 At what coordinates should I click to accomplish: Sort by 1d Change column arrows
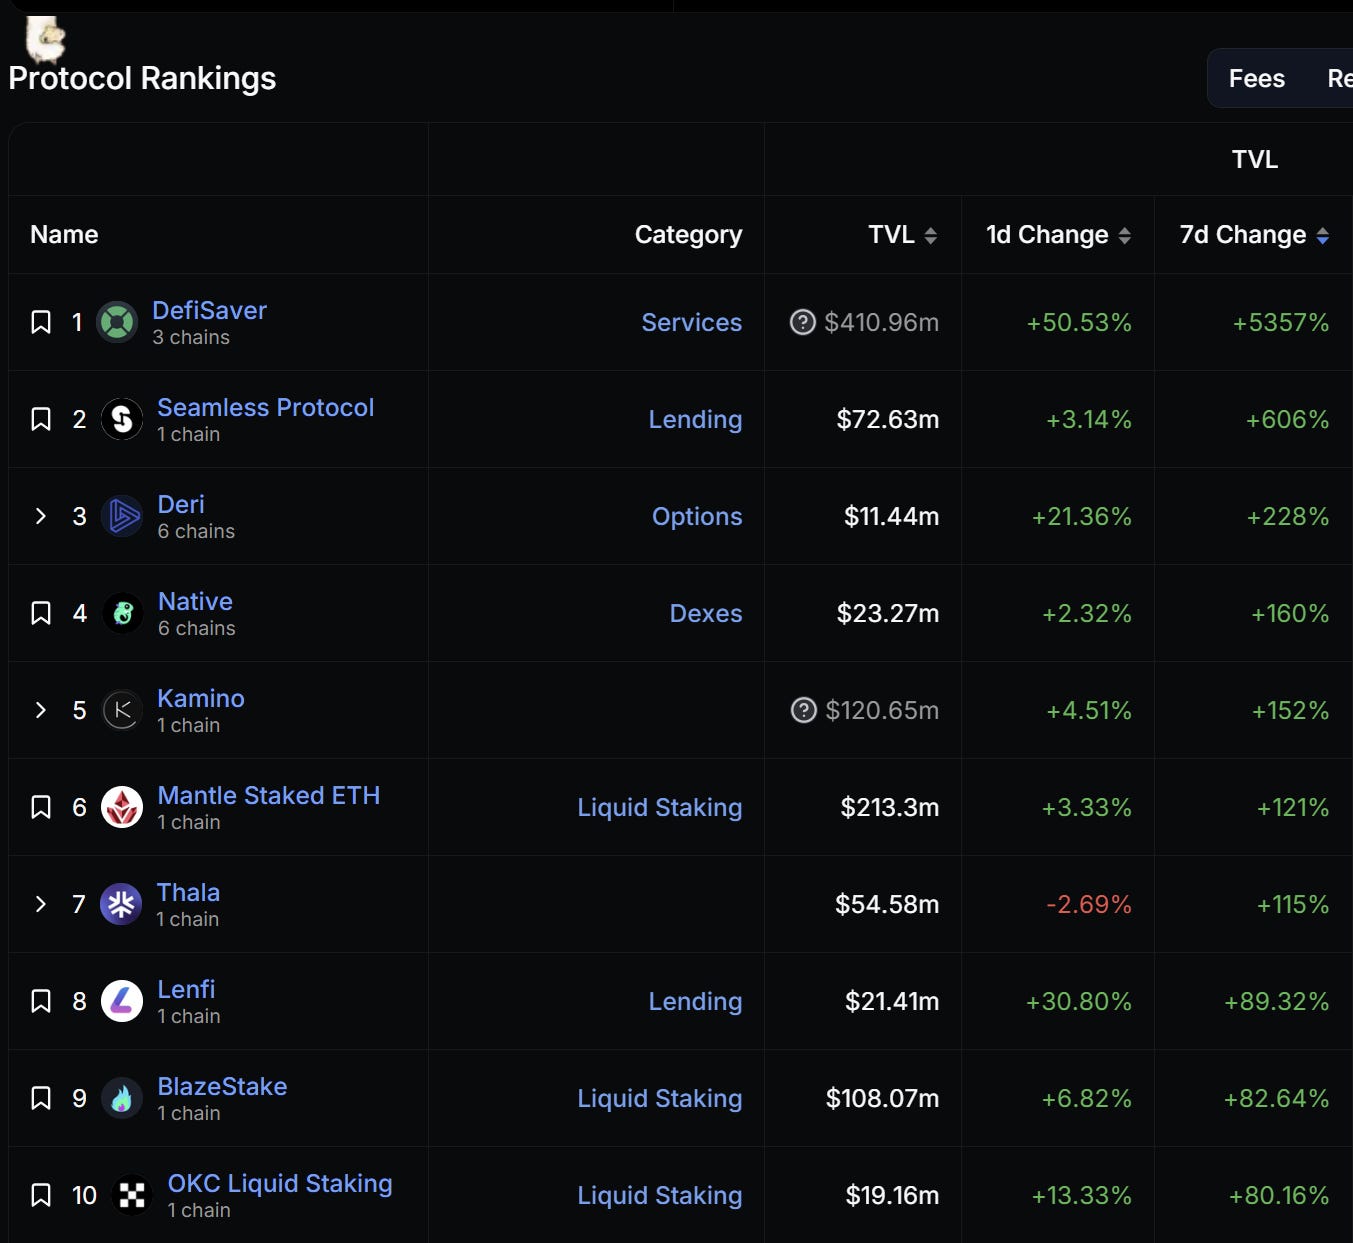pos(1124,235)
